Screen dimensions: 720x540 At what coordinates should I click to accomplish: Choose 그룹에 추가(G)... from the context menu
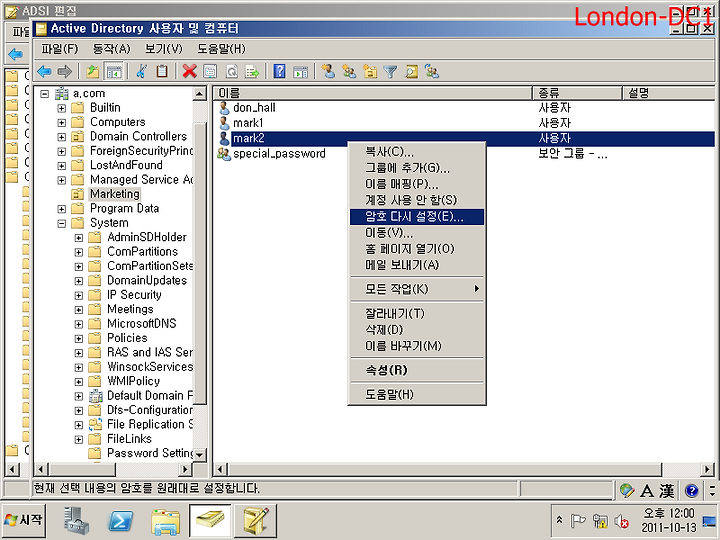click(416, 168)
